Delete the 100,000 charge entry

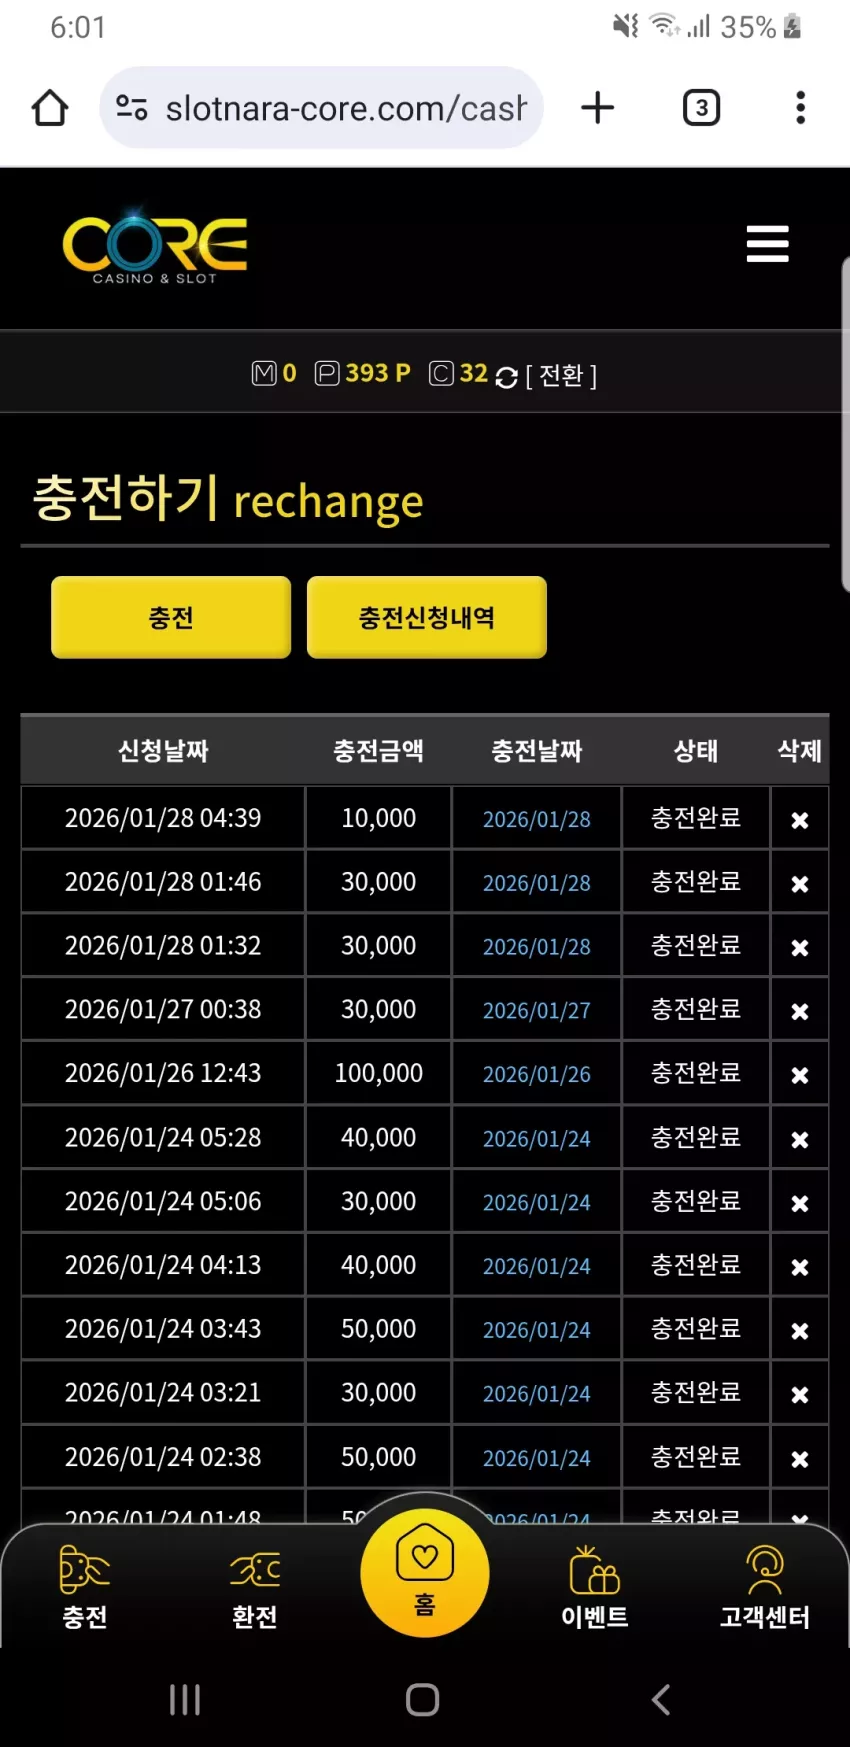(x=800, y=1075)
